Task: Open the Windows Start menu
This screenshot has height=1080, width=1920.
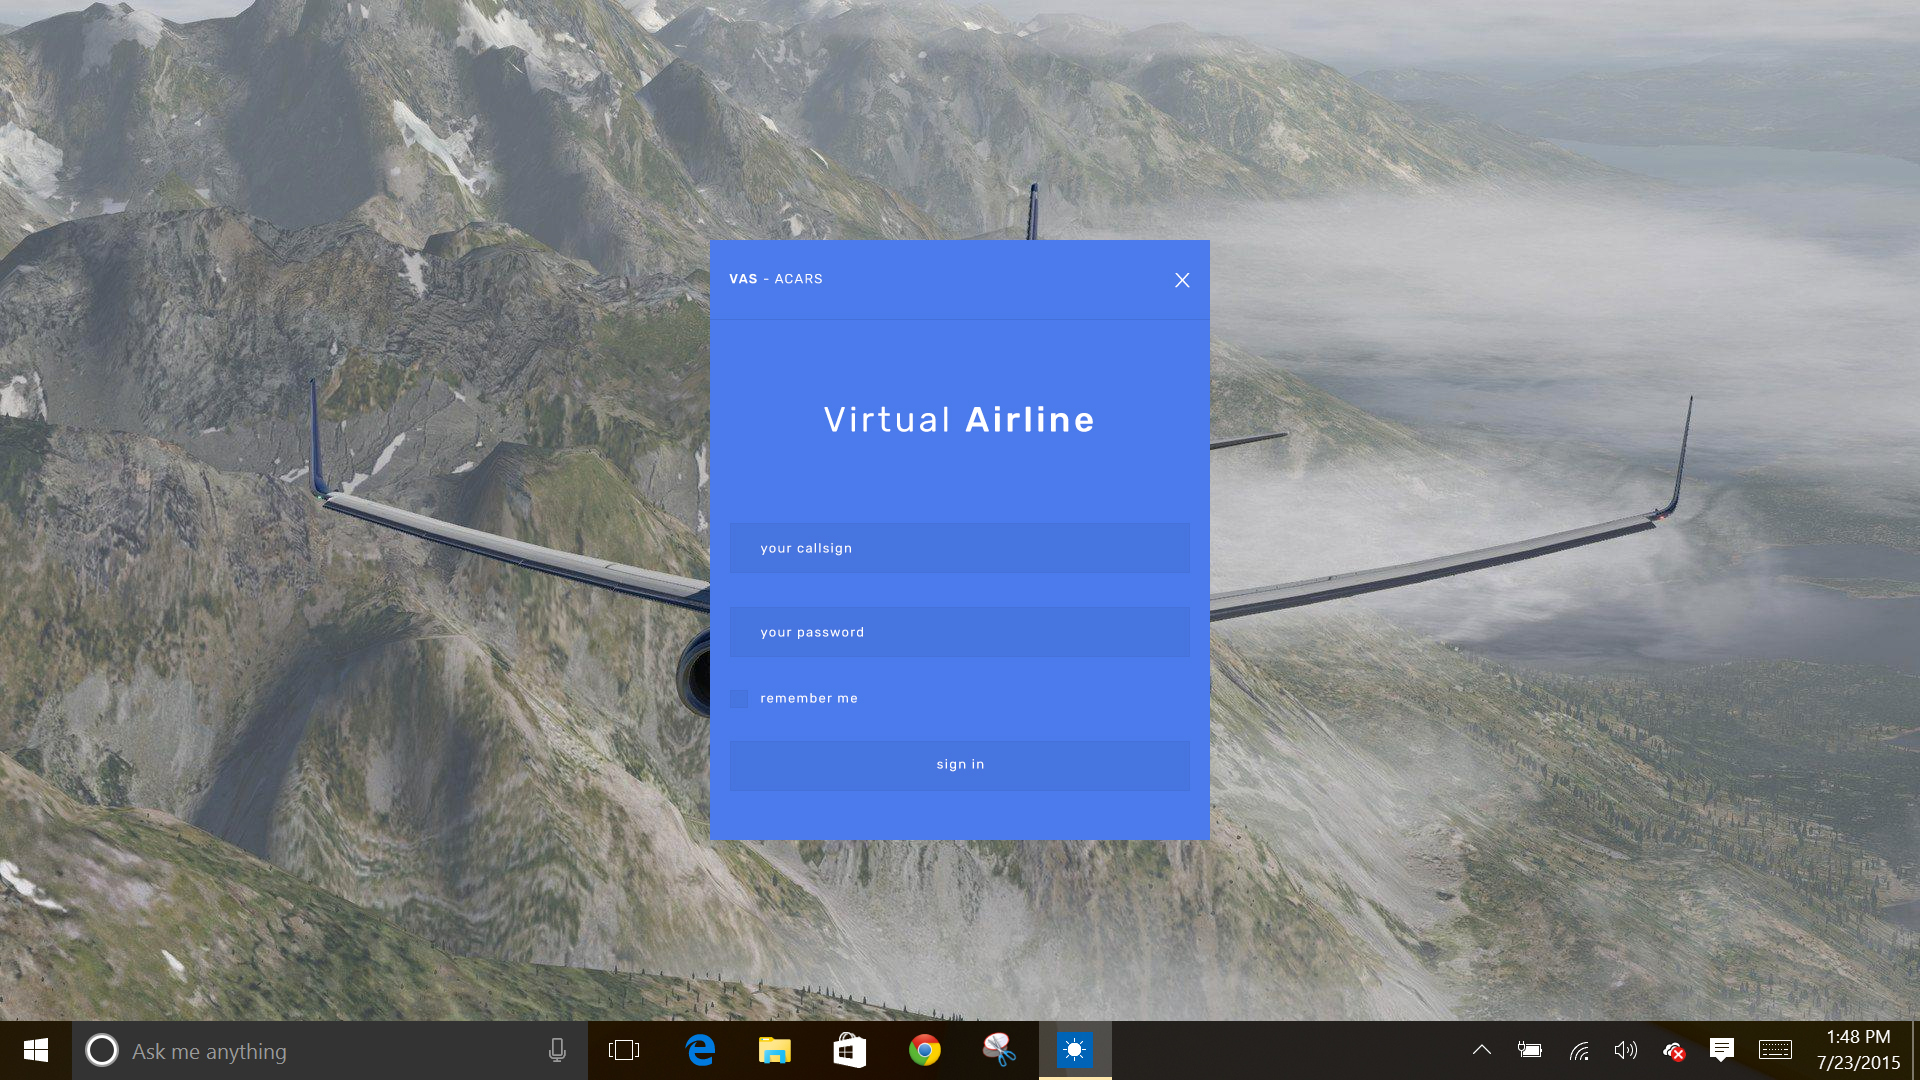Action: [36, 1050]
